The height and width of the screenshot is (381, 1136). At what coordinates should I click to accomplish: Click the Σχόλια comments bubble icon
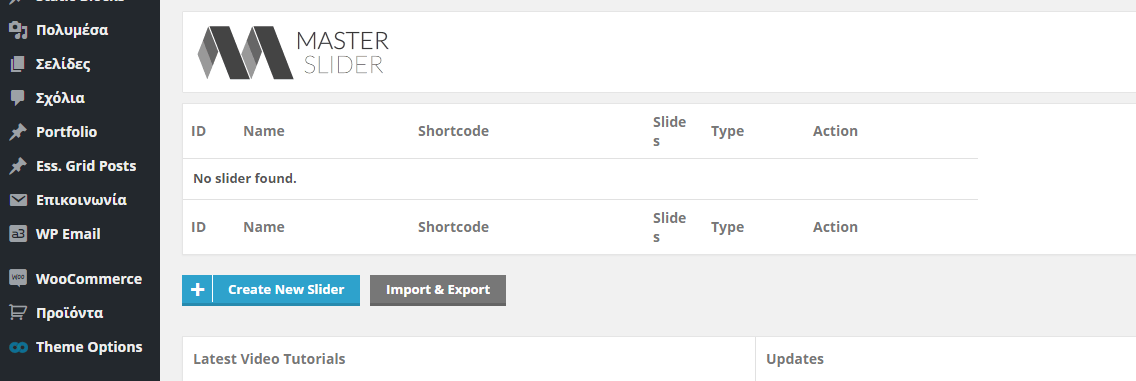tap(18, 98)
